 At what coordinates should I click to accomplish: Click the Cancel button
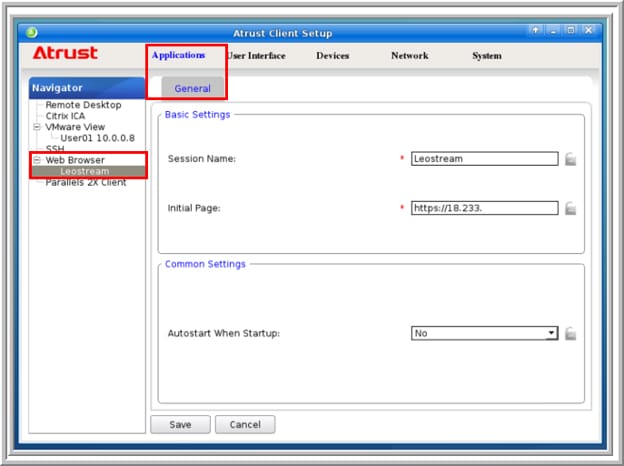pos(245,425)
